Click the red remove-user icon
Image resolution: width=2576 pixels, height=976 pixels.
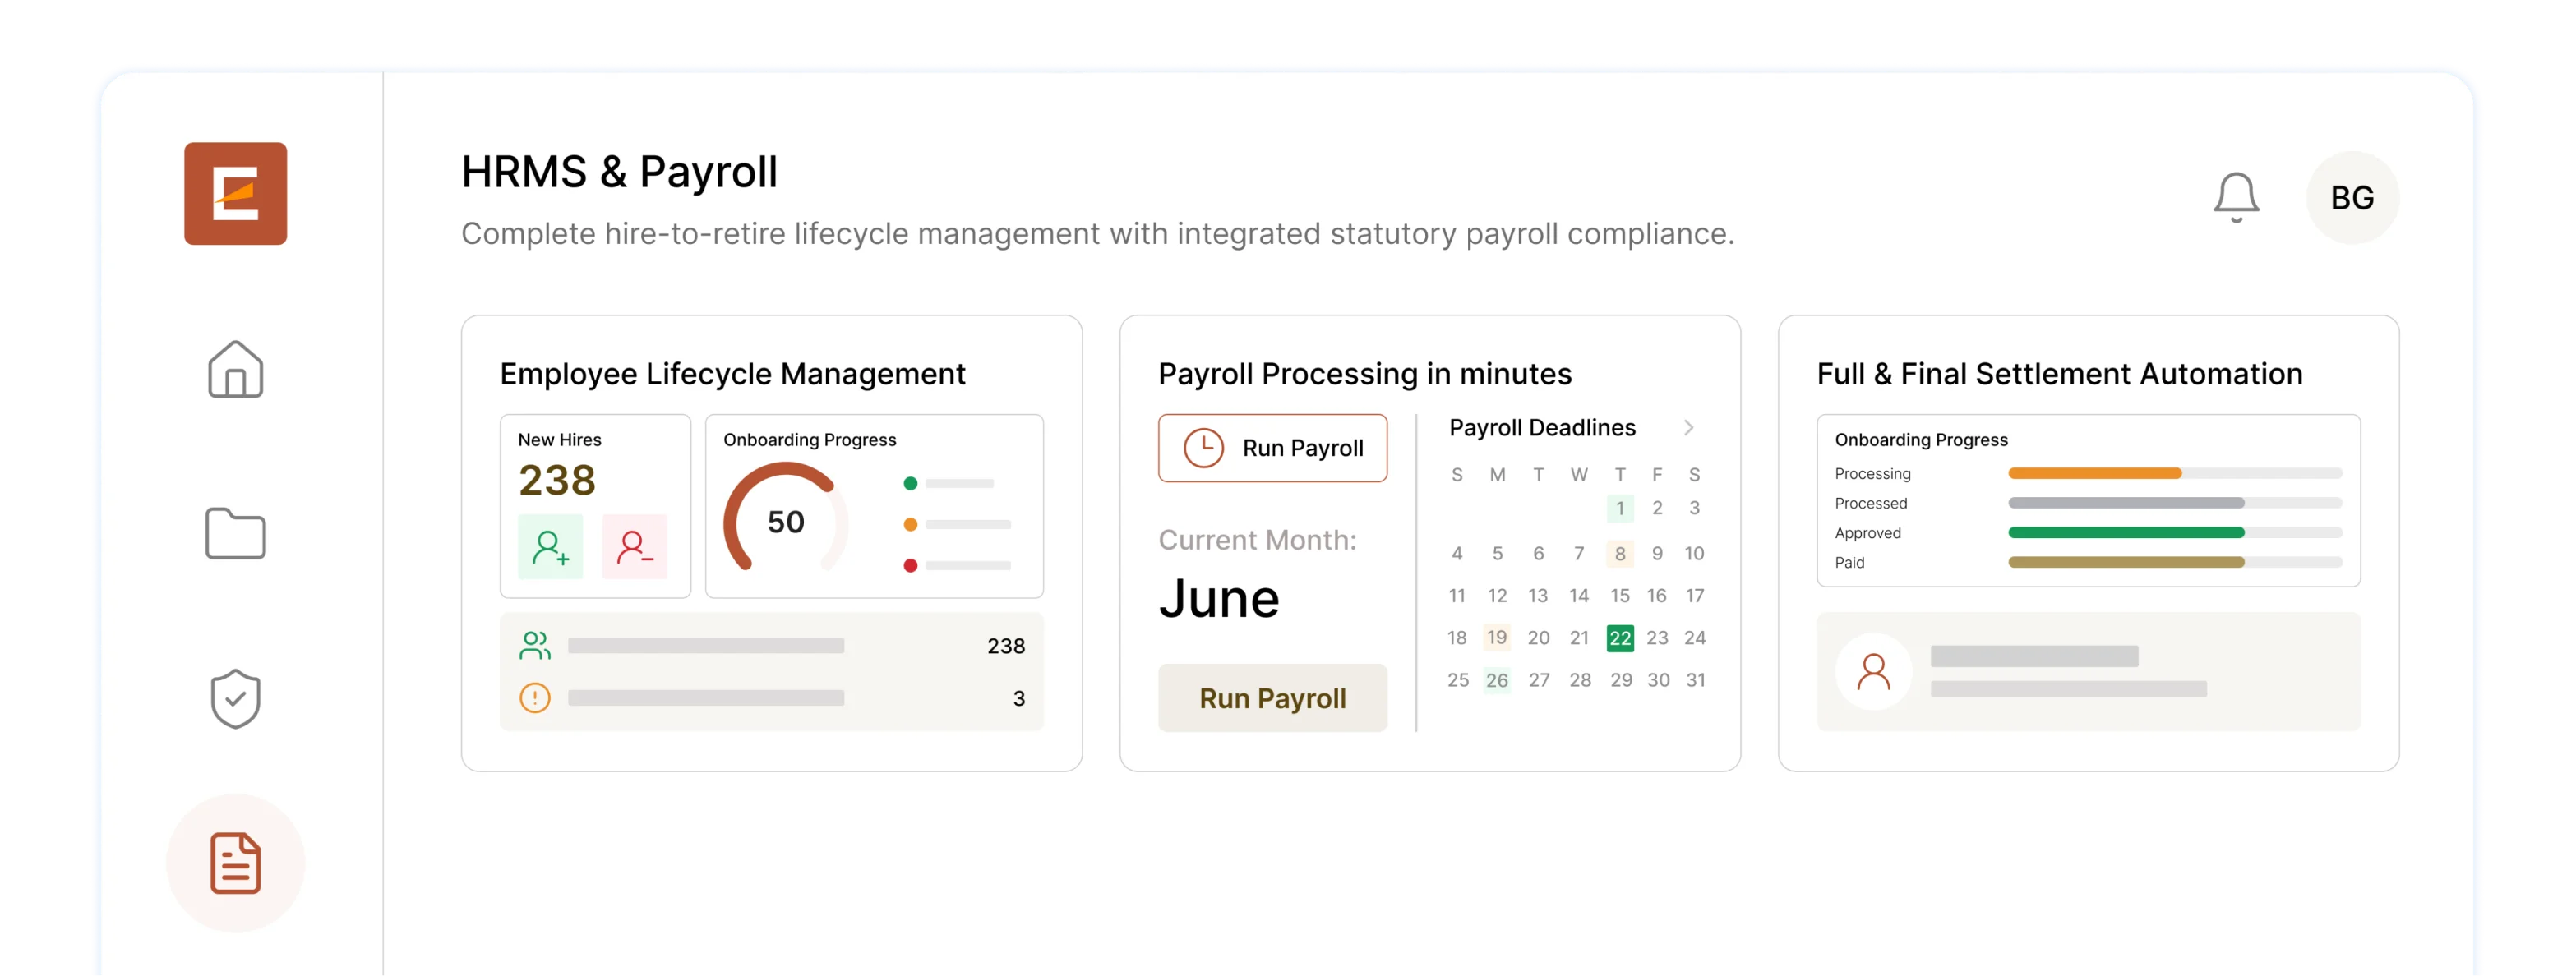[634, 547]
